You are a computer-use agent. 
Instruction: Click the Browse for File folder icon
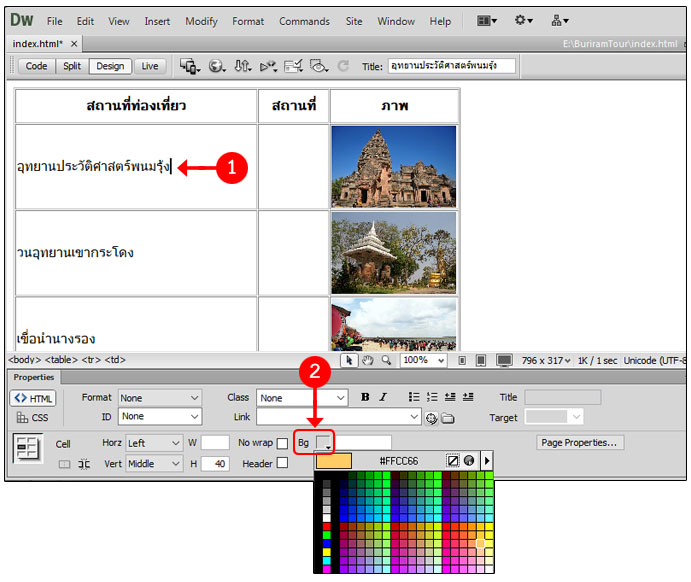click(448, 417)
